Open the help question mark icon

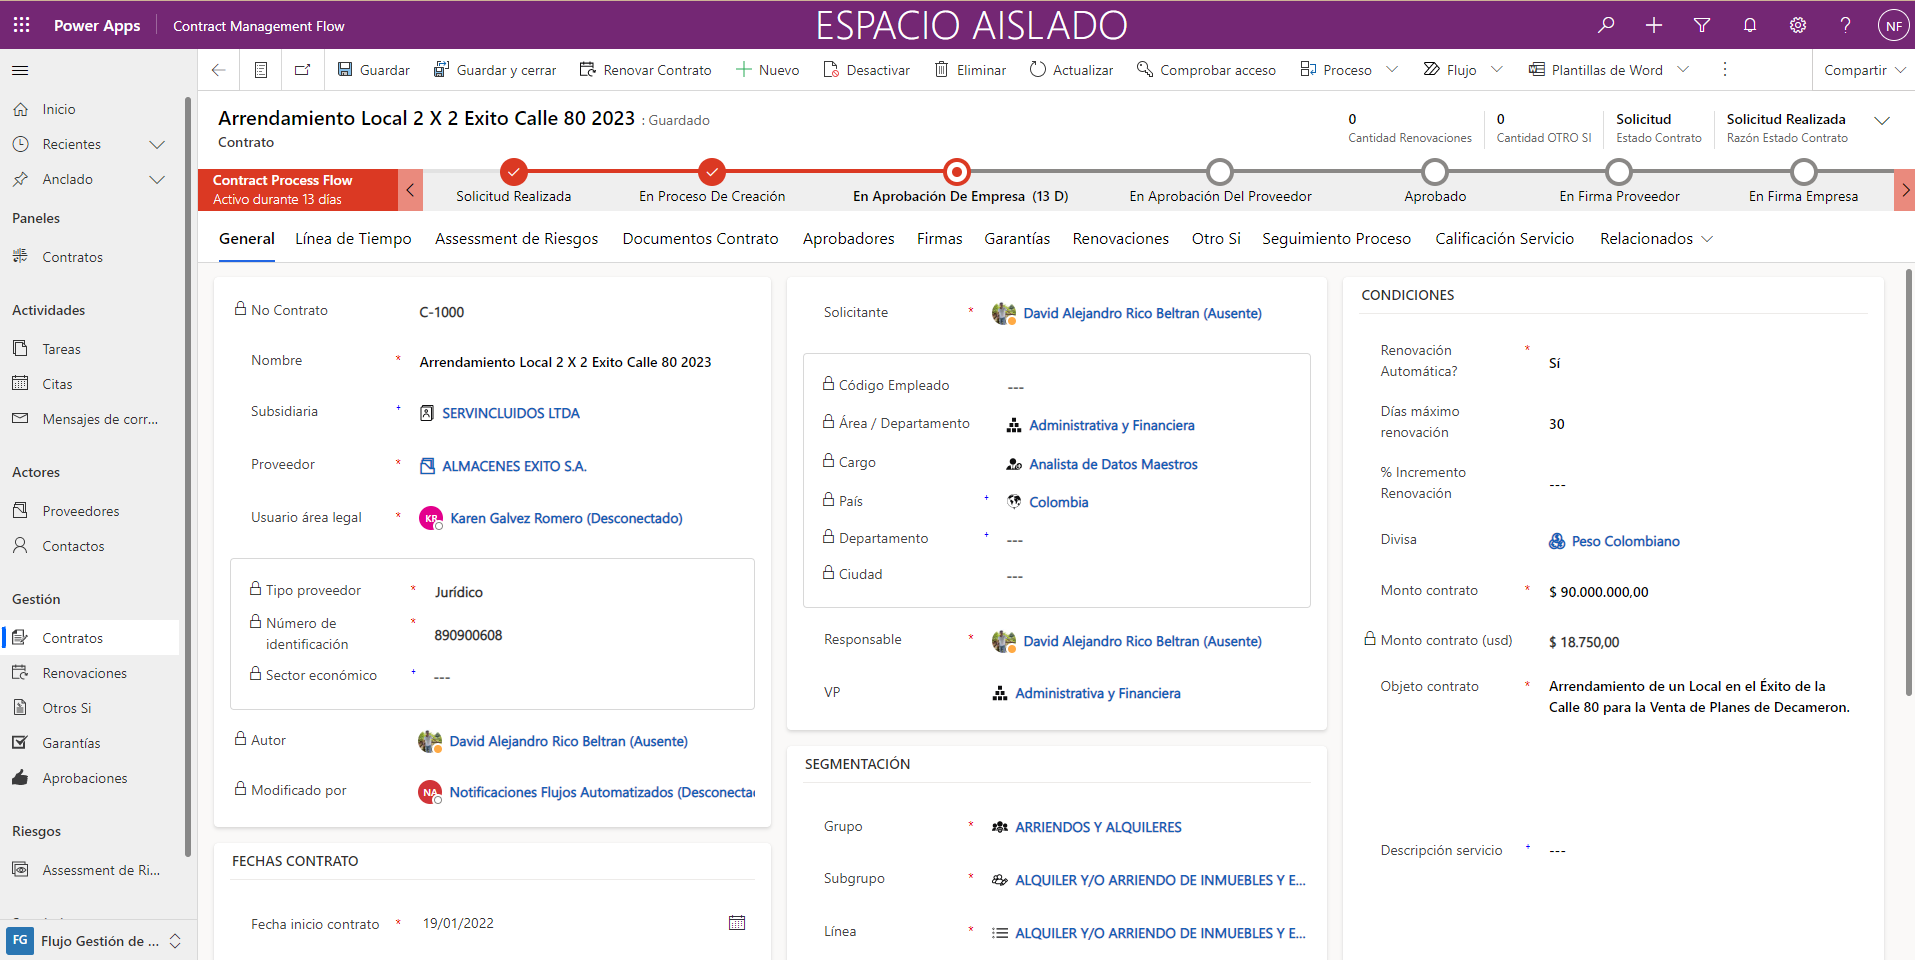click(x=1846, y=25)
